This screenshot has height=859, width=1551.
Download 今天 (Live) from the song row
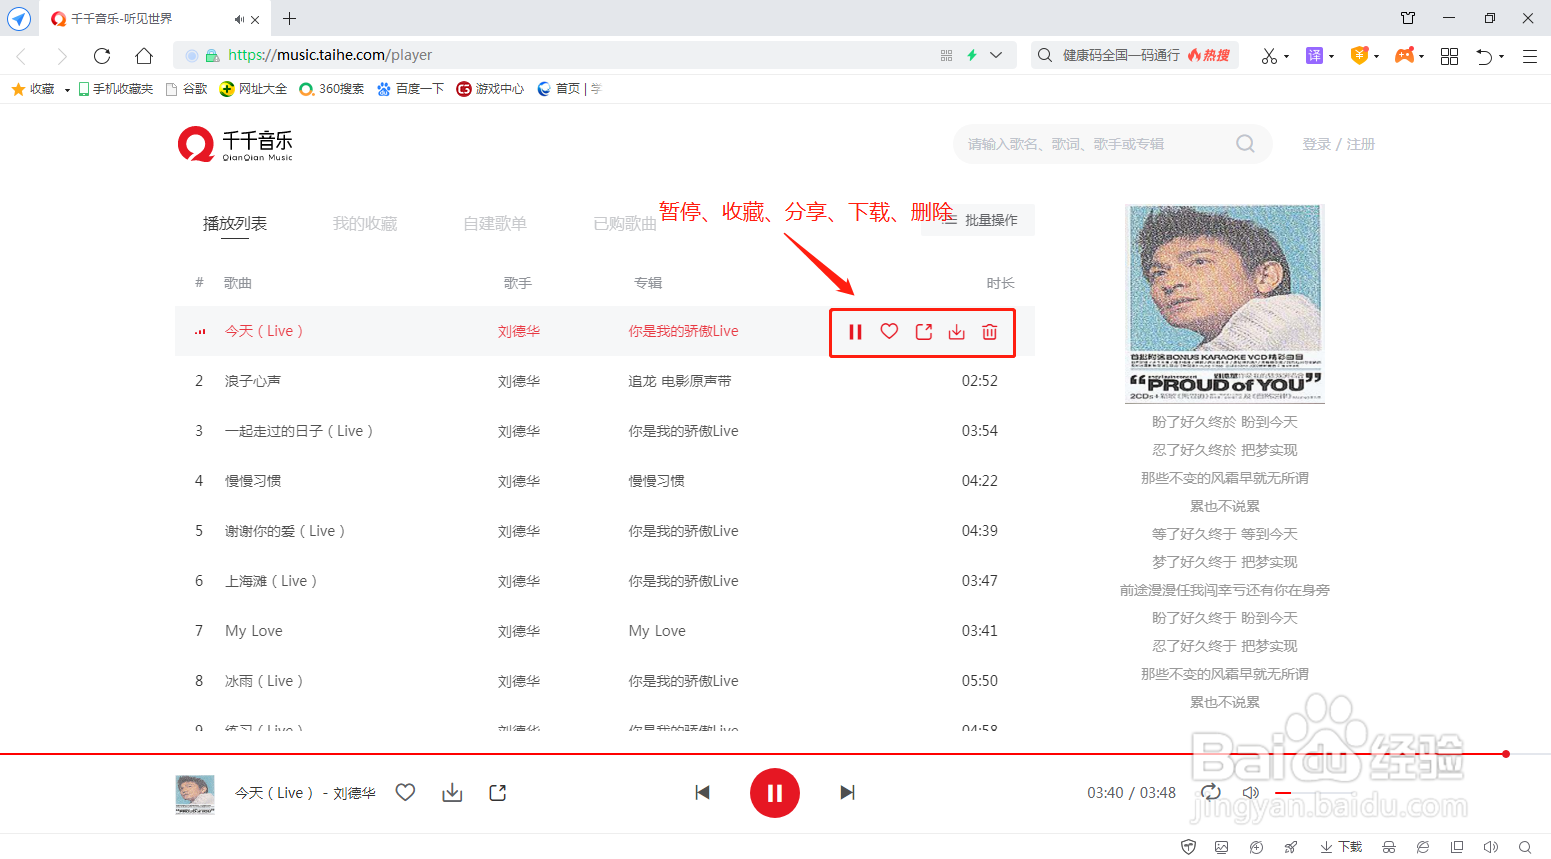[x=957, y=332]
